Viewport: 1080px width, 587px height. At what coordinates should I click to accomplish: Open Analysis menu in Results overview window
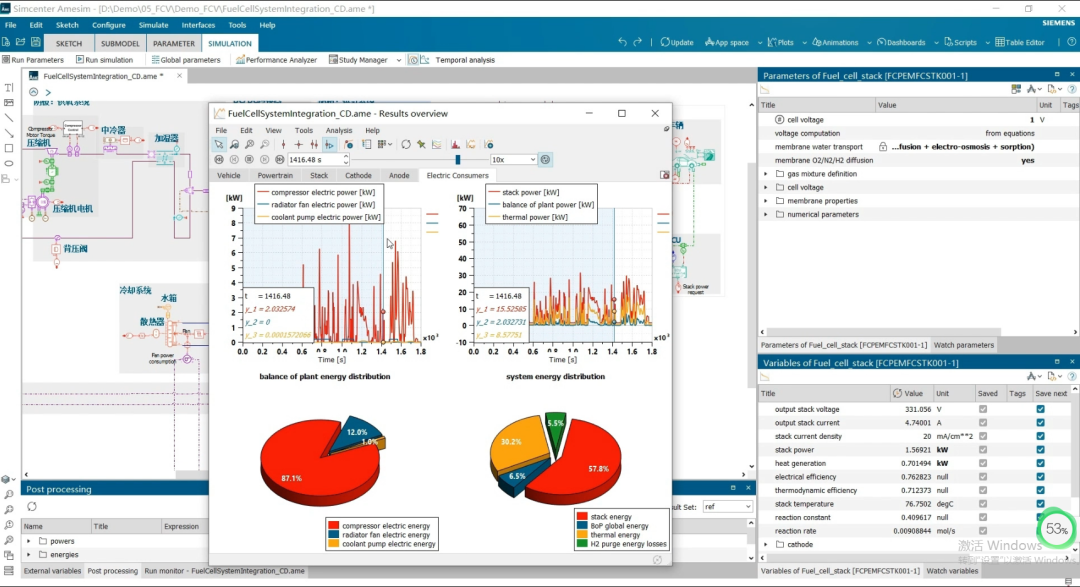pos(338,130)
